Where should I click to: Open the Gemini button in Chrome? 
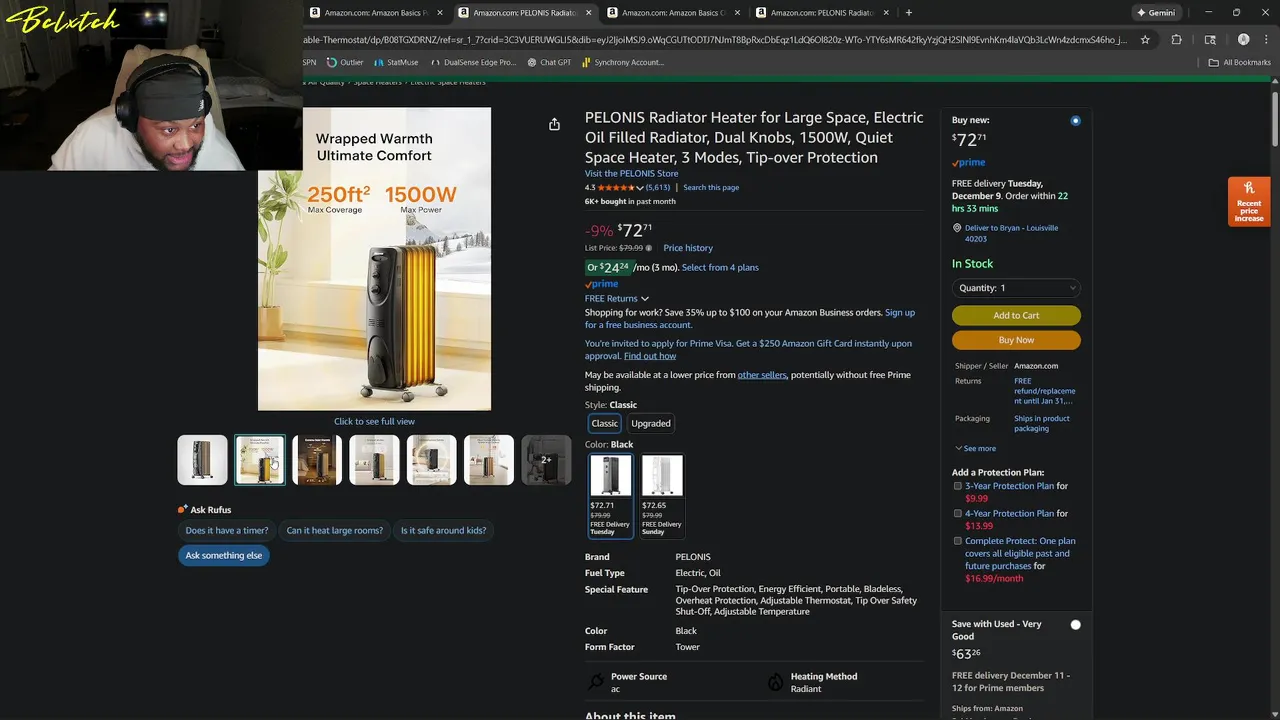1156,13
